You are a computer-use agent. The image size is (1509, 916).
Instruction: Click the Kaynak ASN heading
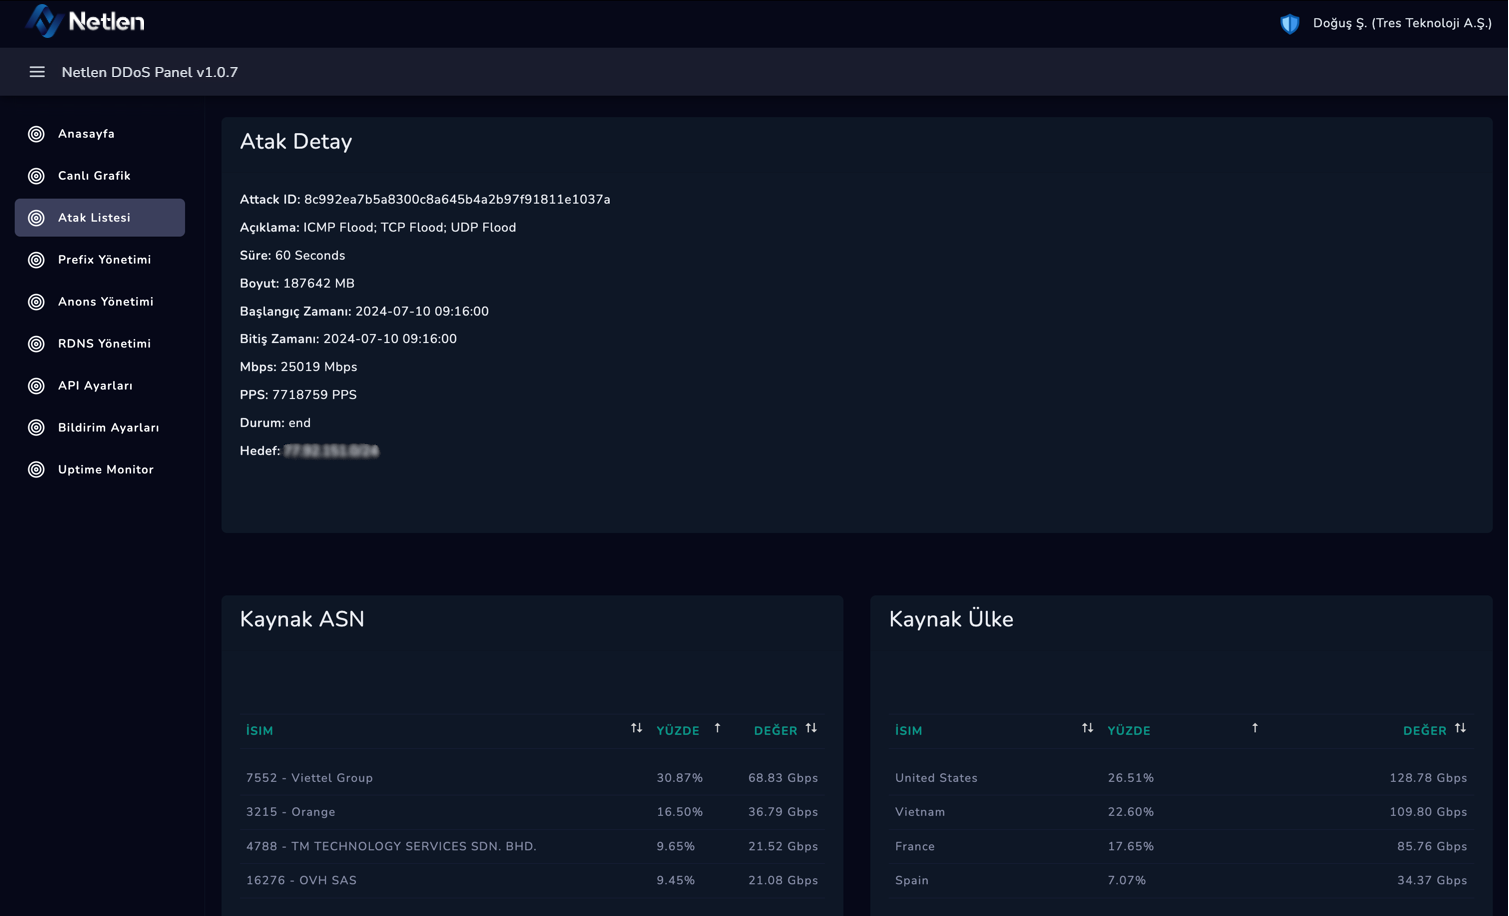coord(302,620)
